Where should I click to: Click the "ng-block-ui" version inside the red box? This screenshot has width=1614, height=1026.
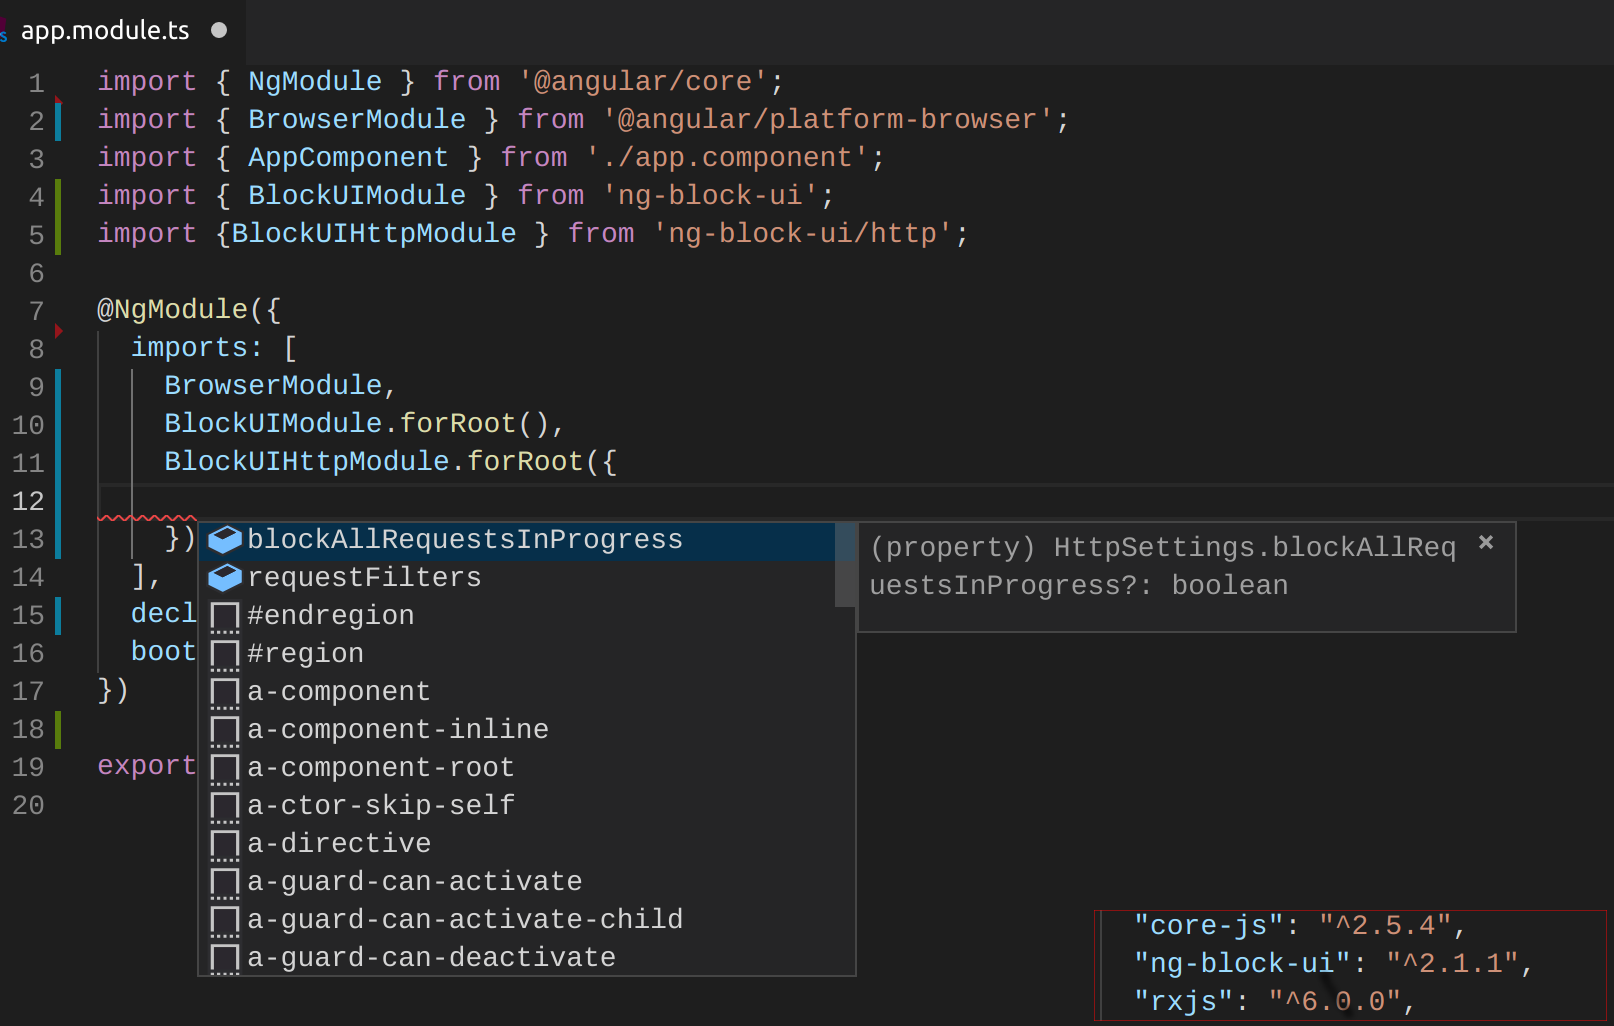[1455, 963]
